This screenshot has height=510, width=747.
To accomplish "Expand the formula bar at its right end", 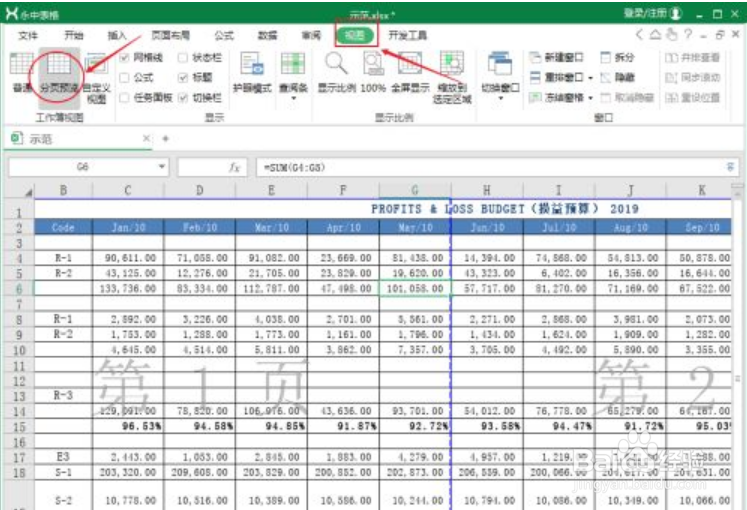I will (730, 167).
